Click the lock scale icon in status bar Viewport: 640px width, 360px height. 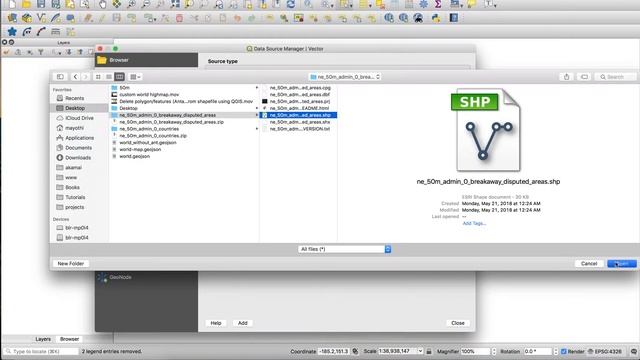click(429, 351)
